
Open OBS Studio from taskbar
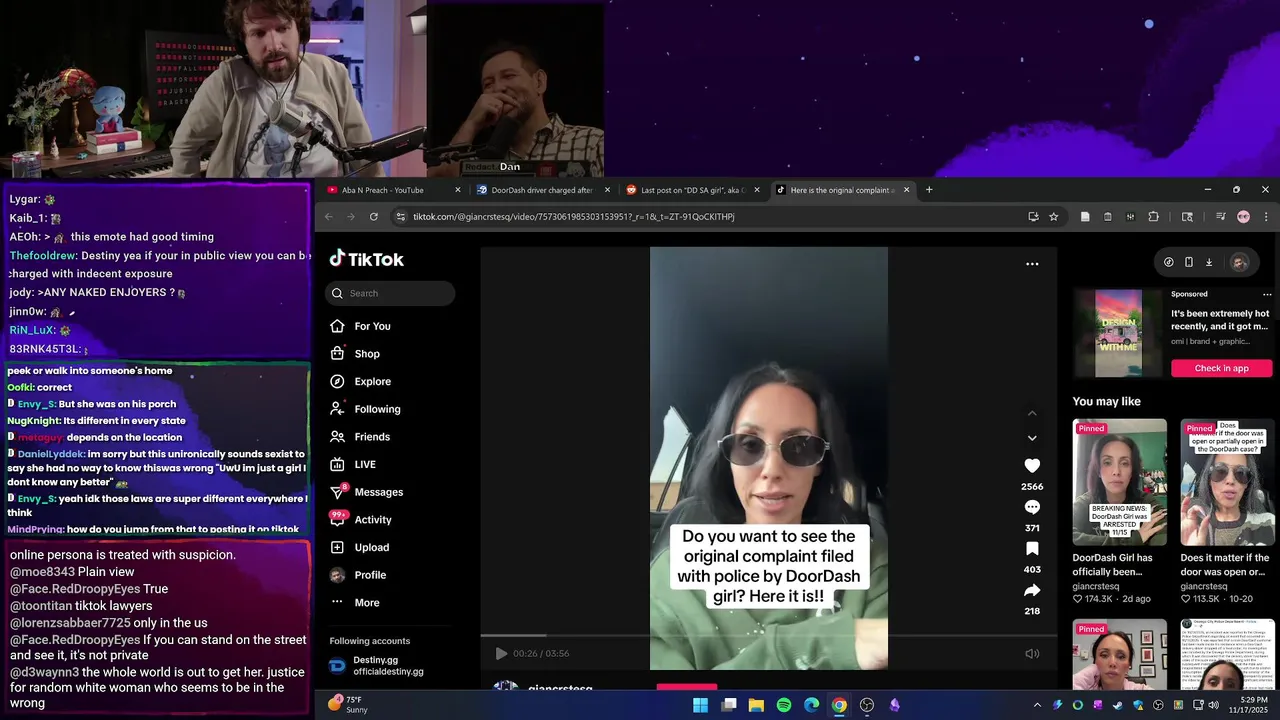tap(867, 705)
